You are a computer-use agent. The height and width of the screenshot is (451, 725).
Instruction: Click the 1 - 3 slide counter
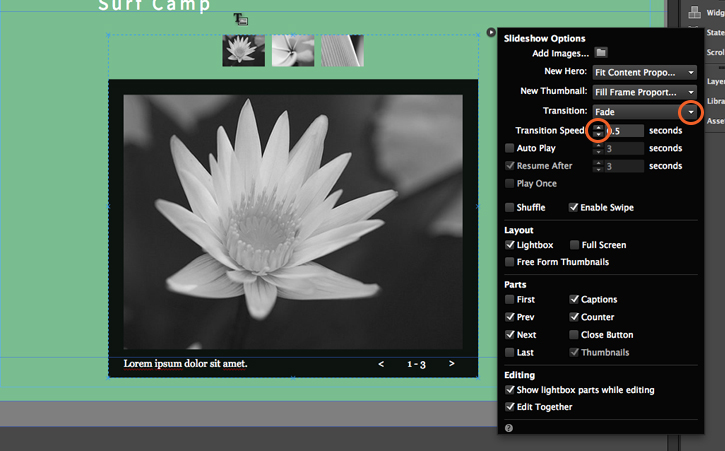[416, 365]
